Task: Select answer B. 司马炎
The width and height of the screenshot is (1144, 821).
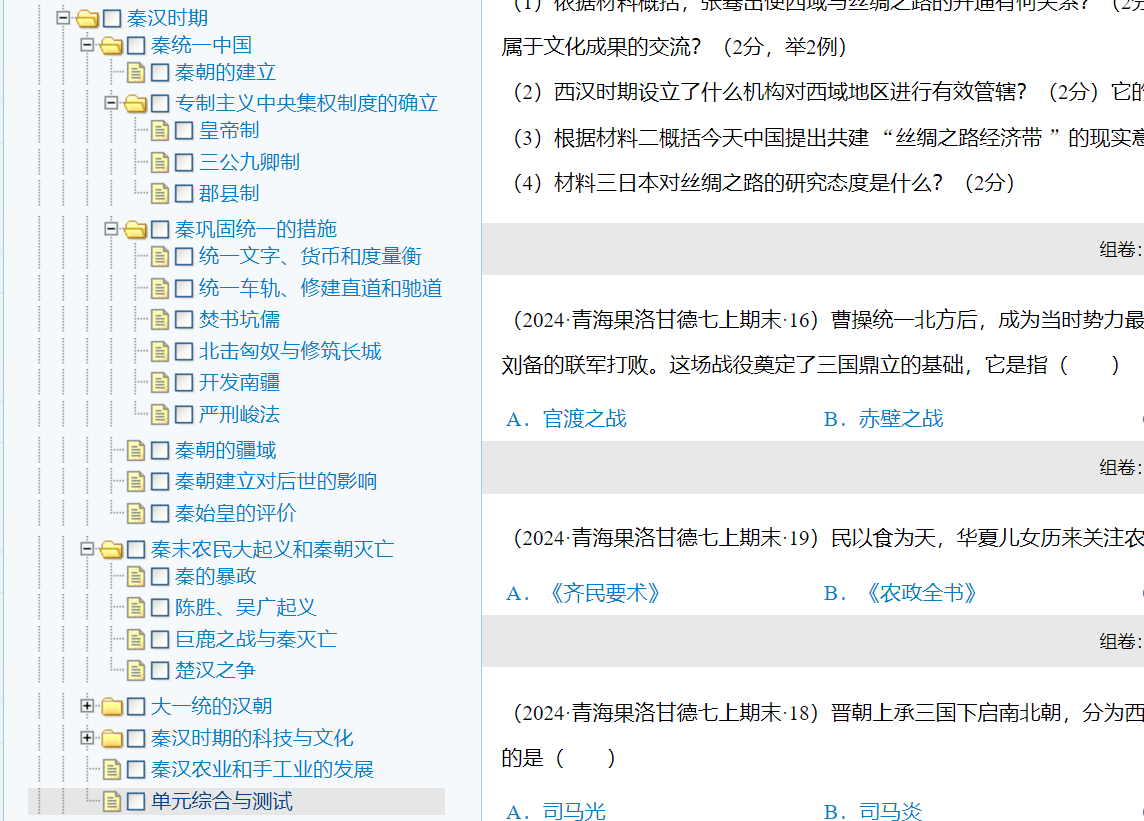Action: [873, 811]
